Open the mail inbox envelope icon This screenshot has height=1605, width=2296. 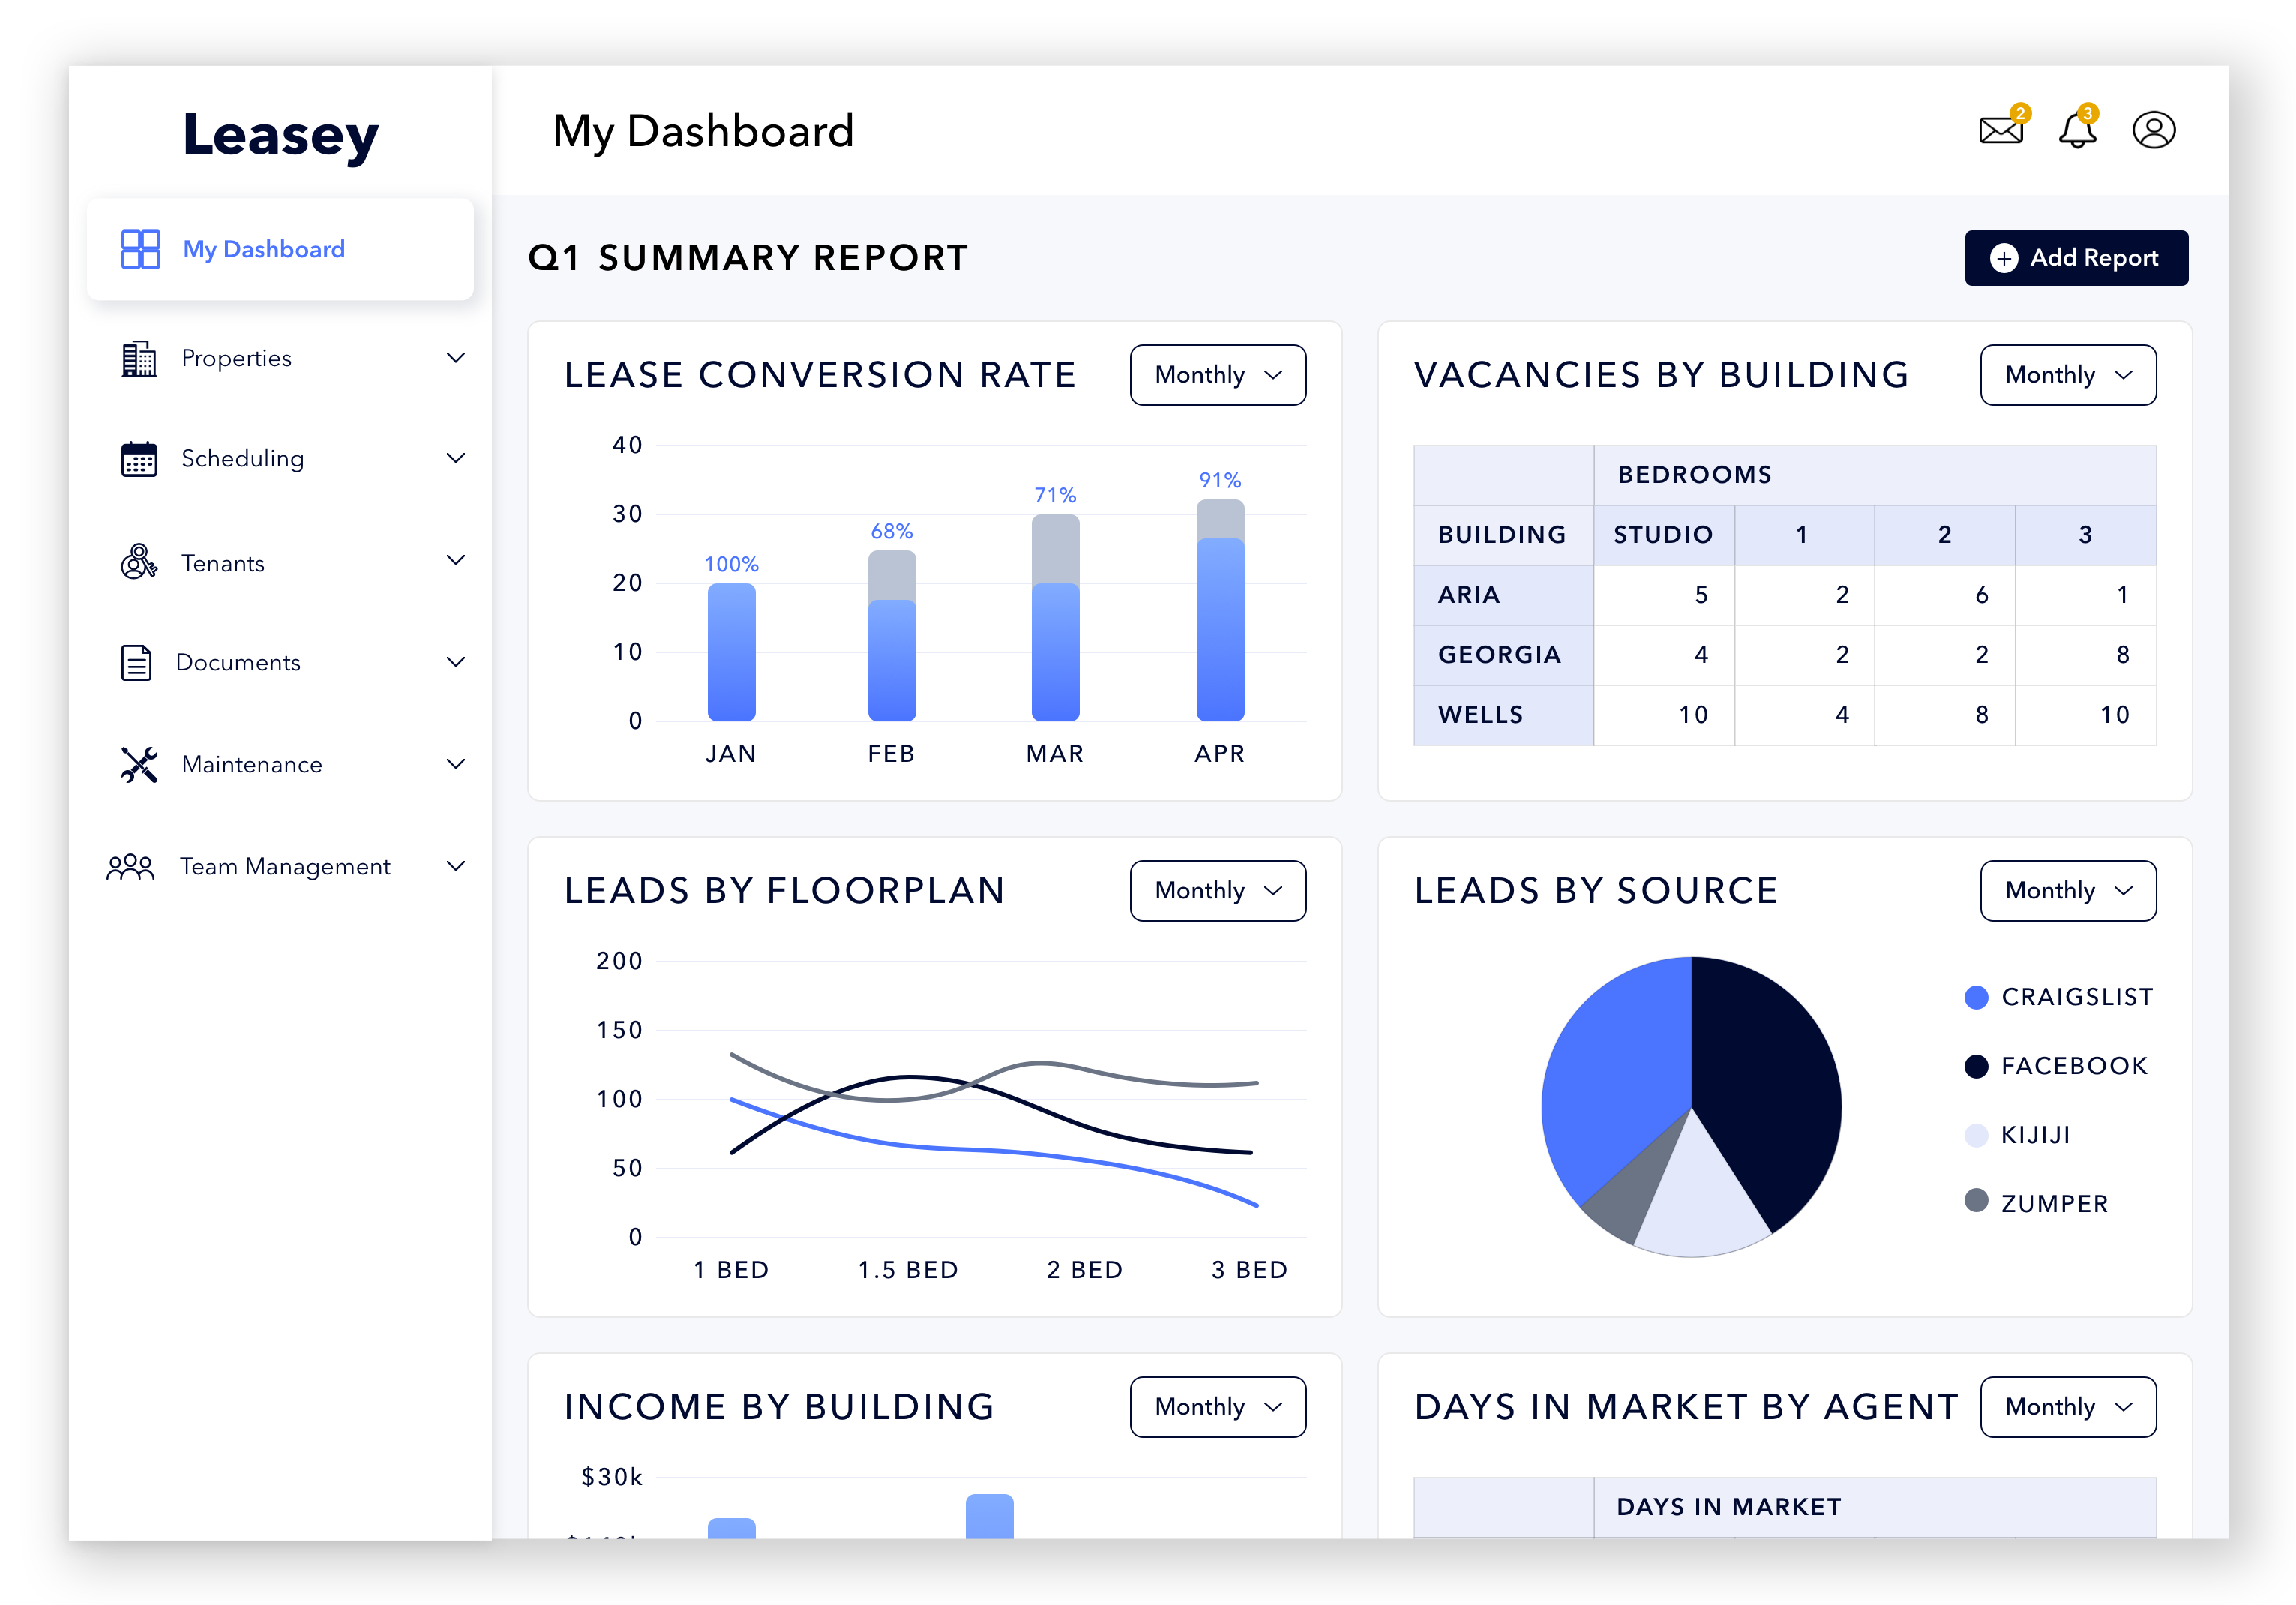pyautogui.click(x=2001, y=130)
